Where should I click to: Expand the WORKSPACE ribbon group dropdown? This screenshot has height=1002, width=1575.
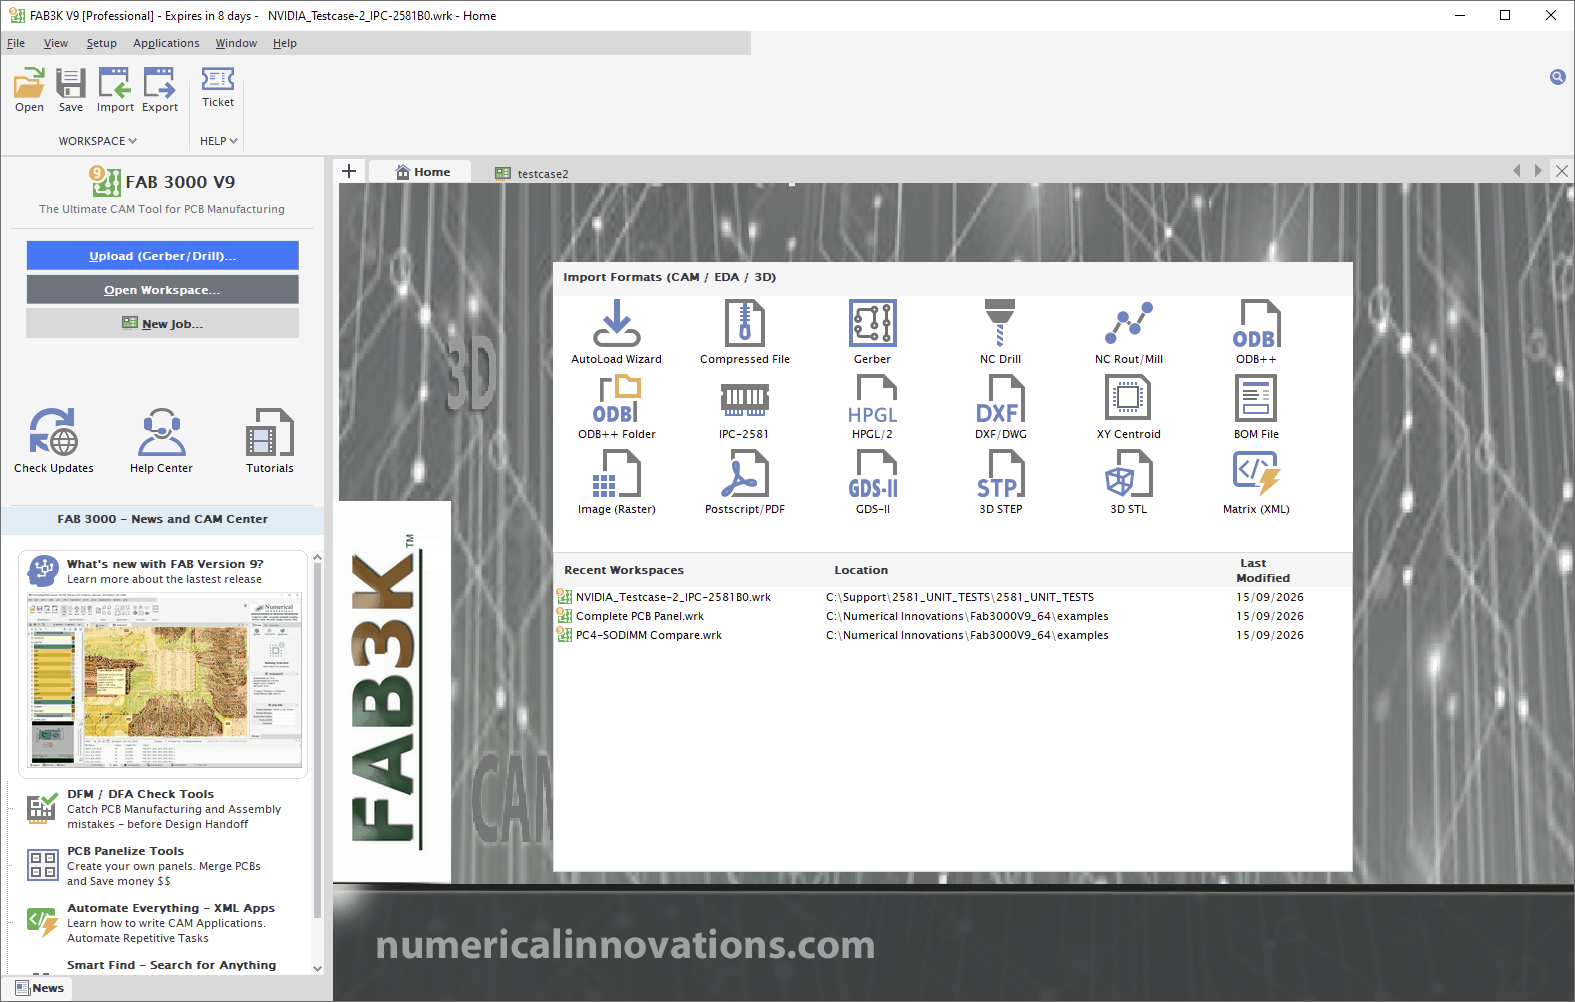pos(98,141)
